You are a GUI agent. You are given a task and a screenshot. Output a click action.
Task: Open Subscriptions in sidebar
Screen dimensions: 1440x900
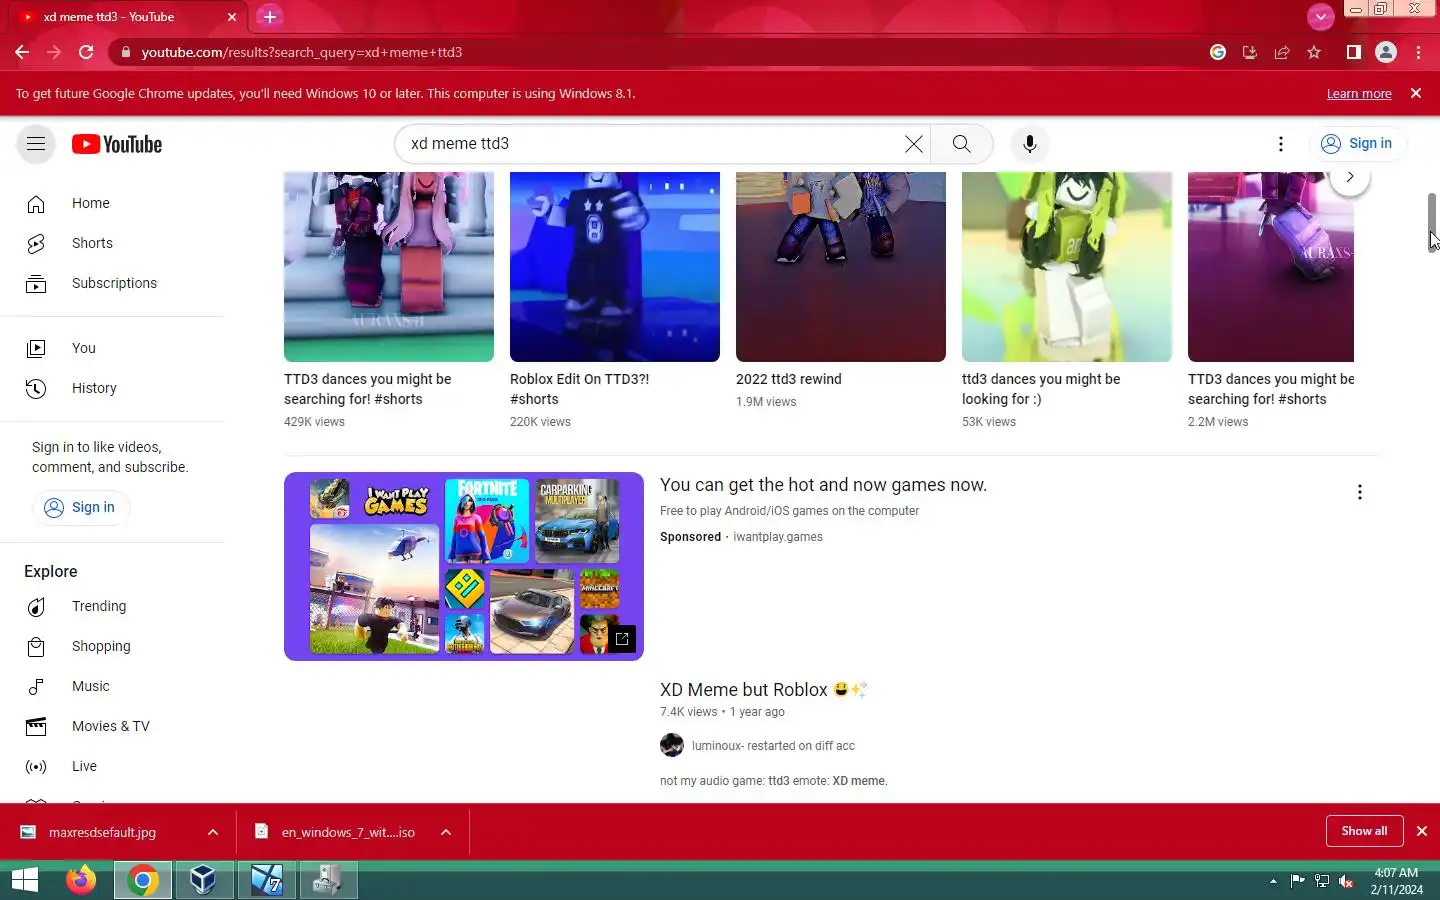(x=112, y=283)
